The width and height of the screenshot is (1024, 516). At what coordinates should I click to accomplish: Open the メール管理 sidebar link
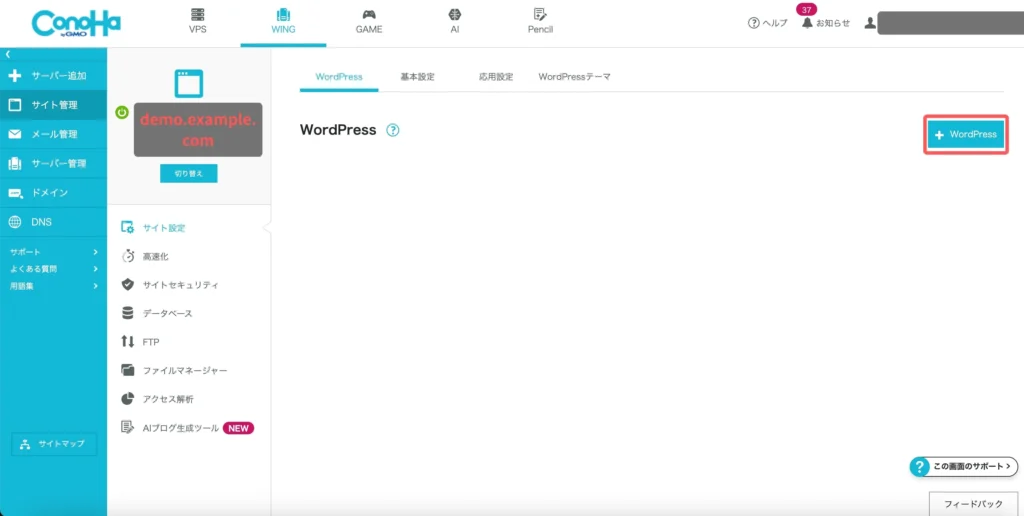(x=54, y=134)
